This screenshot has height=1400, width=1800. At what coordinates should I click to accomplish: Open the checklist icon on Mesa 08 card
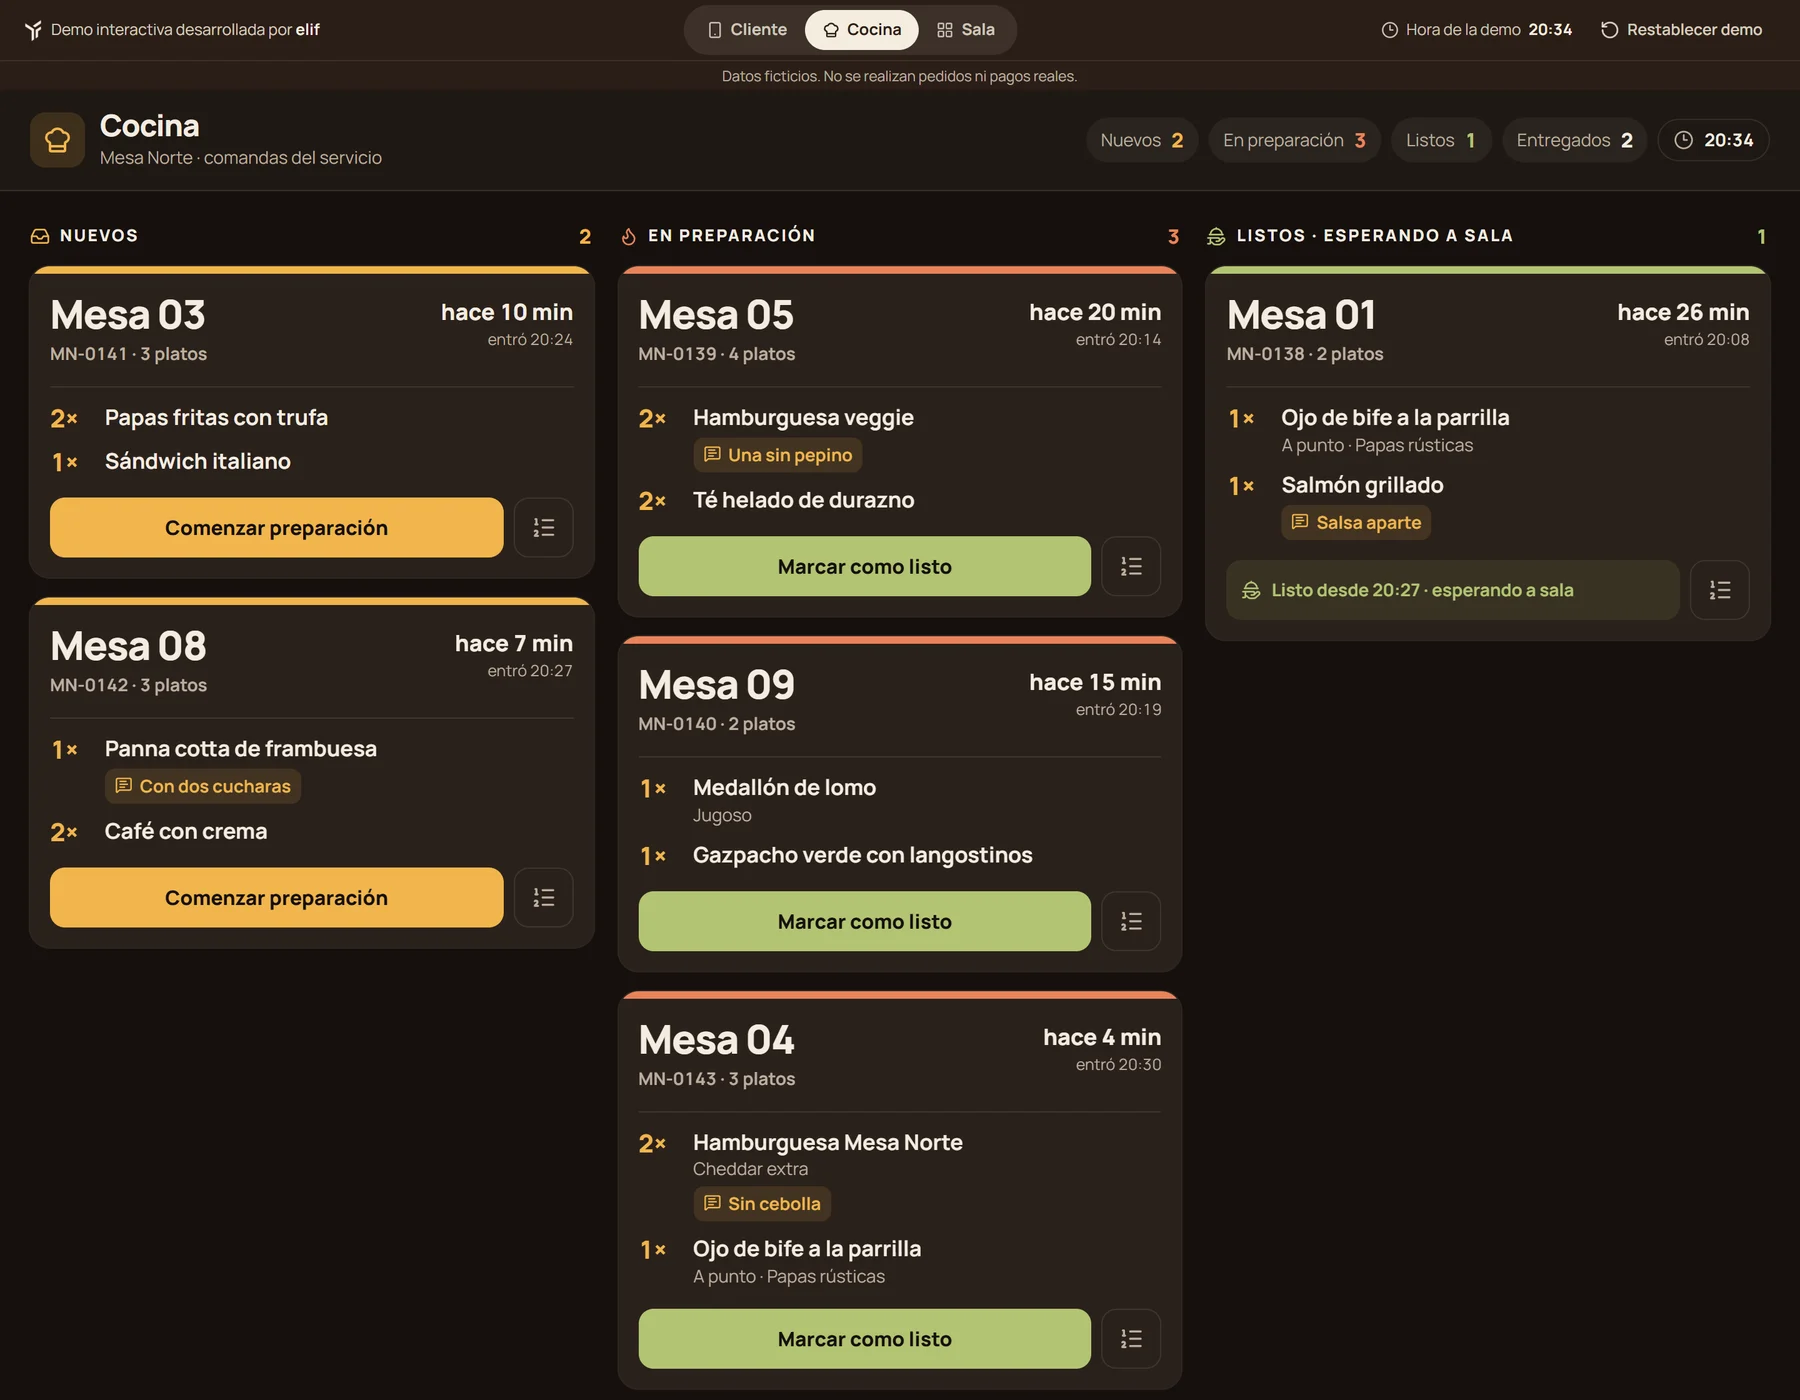pos(543,897)
